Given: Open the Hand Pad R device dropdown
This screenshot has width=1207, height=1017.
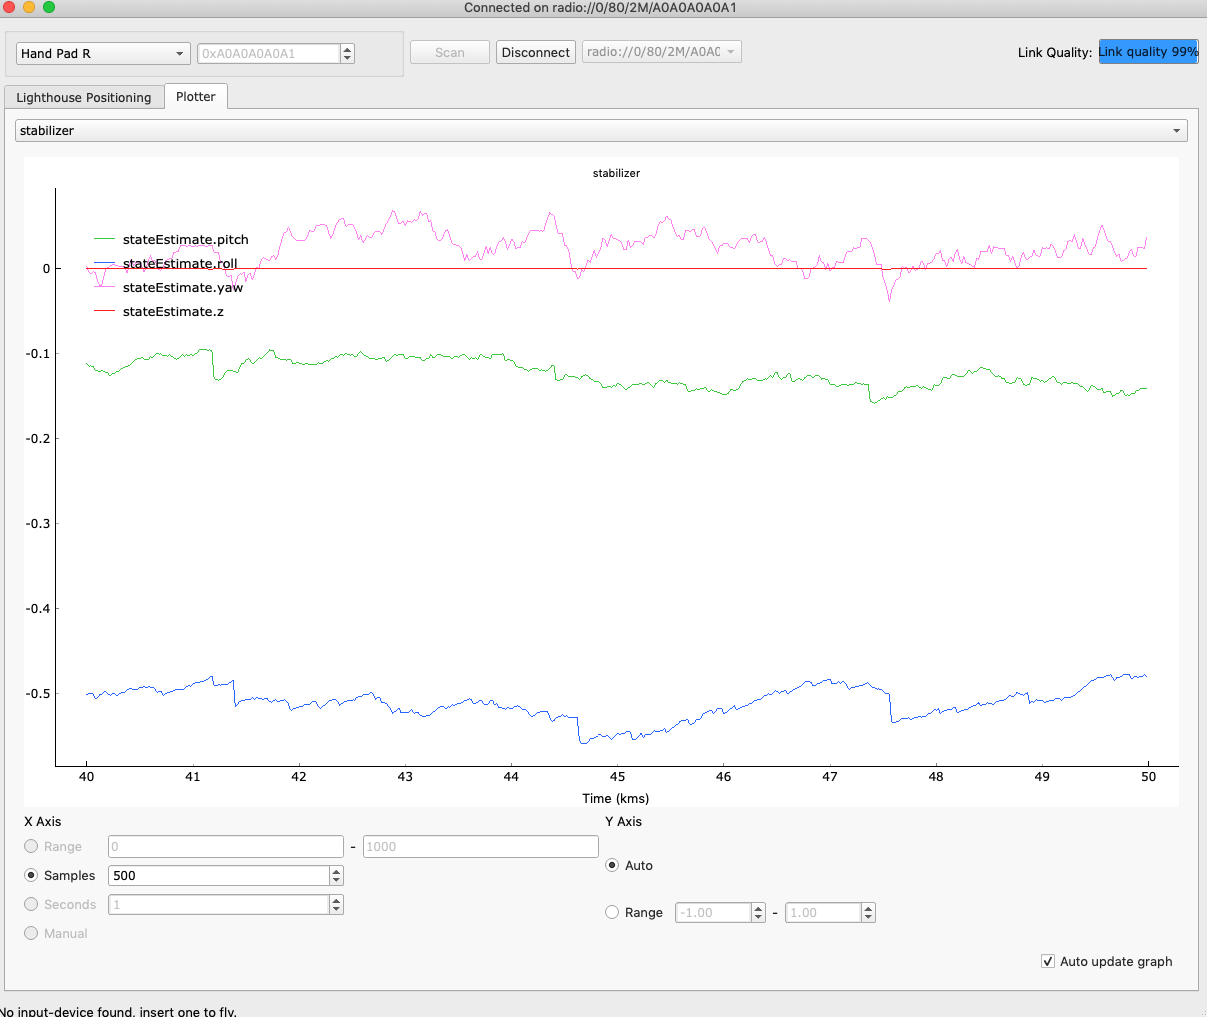Looking at the screenshot, I should [x=103, y=54].
